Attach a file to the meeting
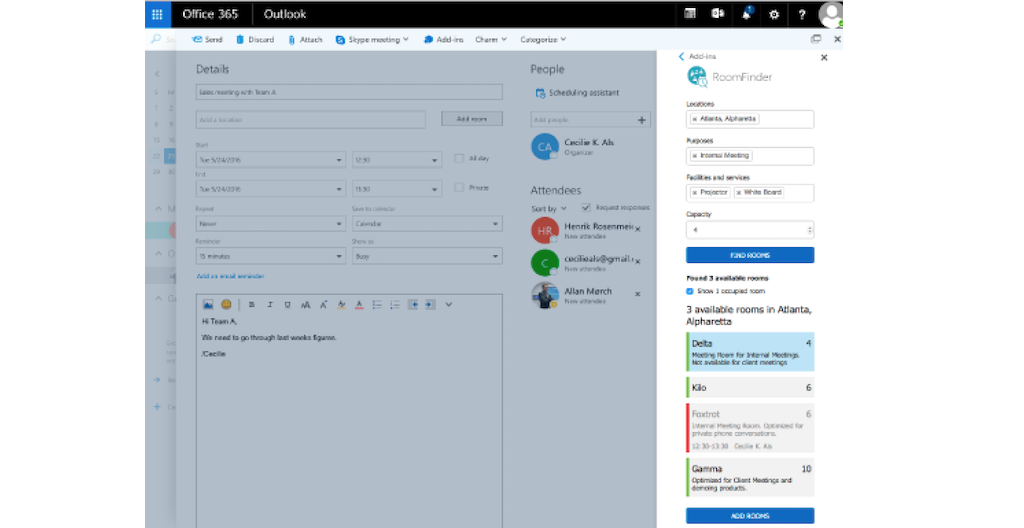 (305, 40)
